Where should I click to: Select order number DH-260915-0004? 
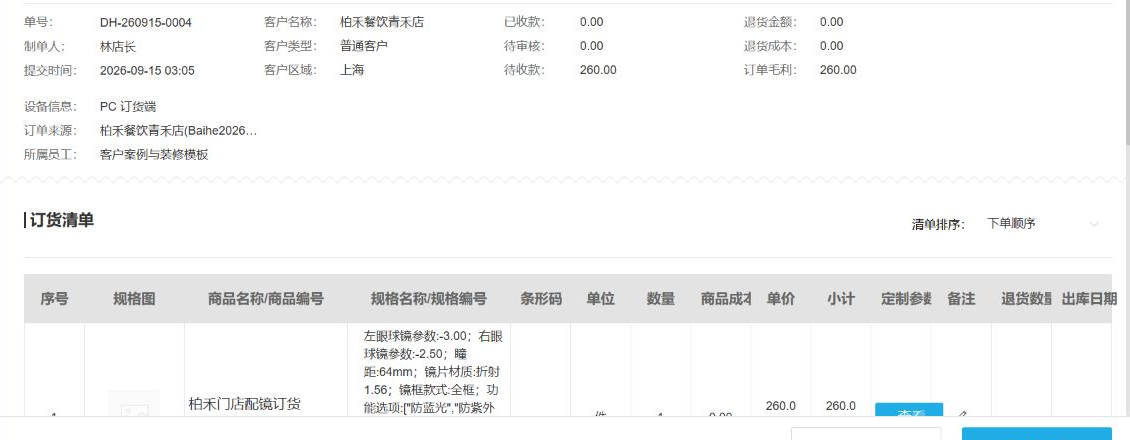[146, 22]
